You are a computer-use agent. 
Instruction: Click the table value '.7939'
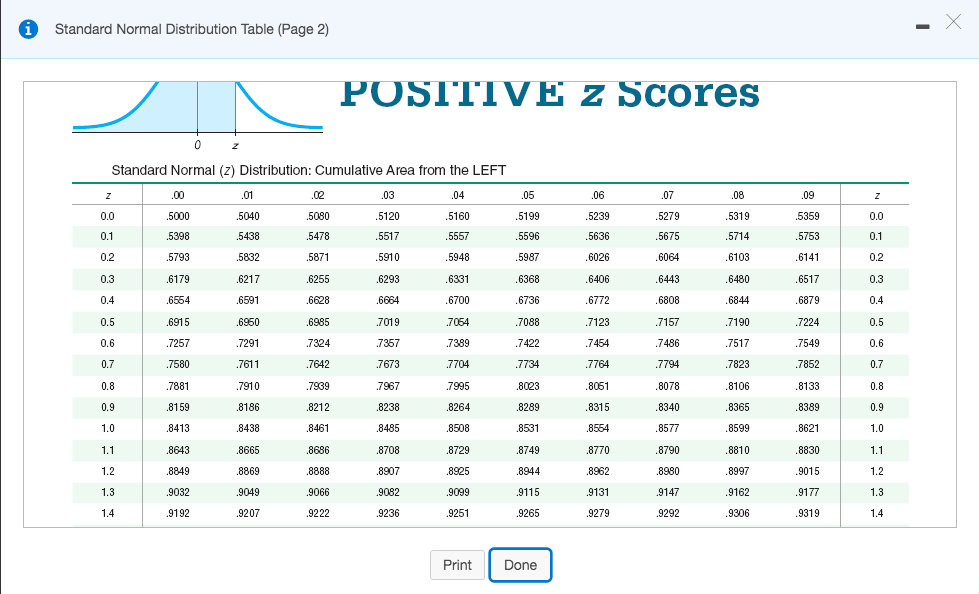pos(318,386)
